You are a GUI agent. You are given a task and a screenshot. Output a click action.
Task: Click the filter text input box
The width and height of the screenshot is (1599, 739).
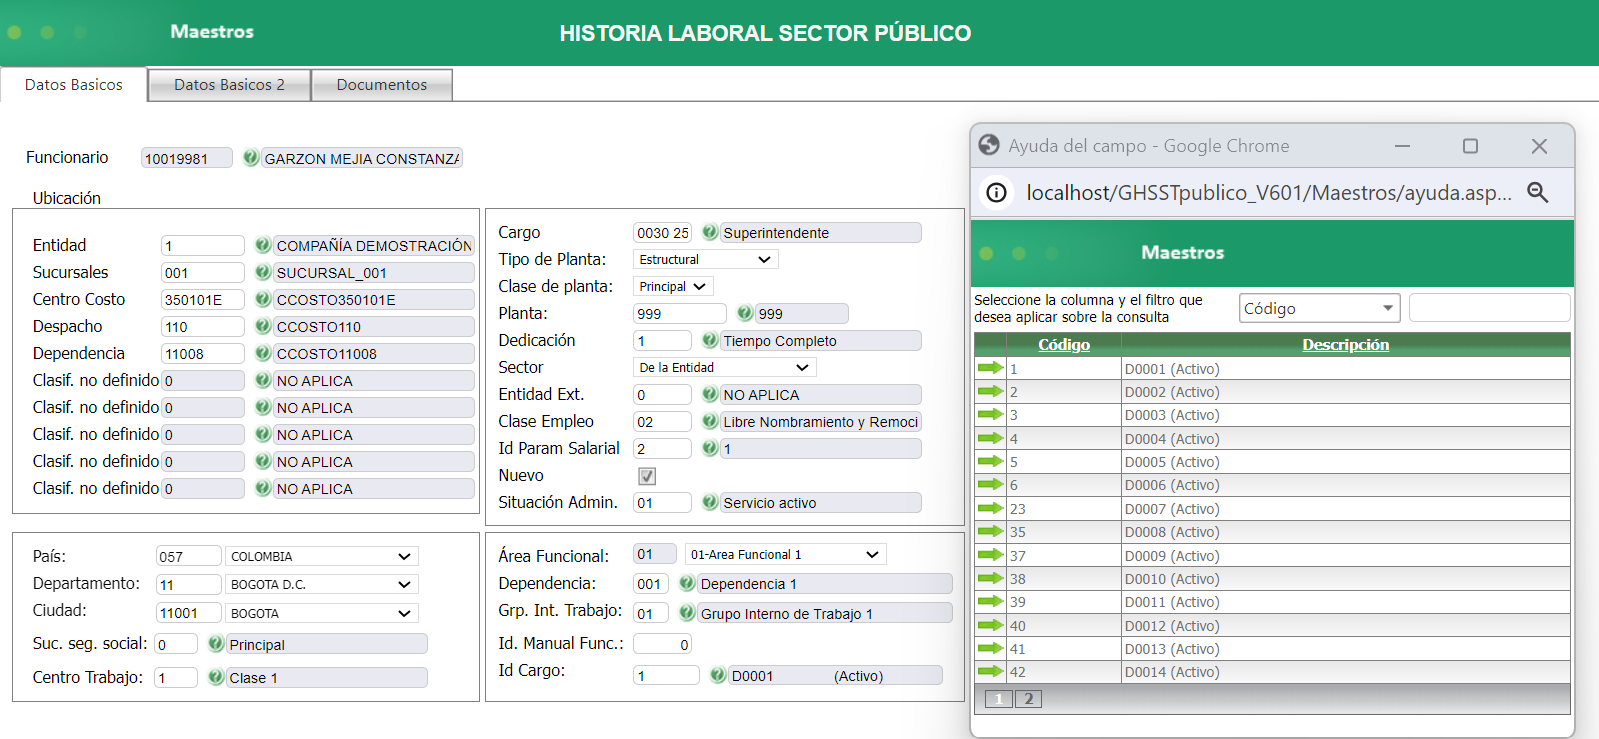(1489, 309)
